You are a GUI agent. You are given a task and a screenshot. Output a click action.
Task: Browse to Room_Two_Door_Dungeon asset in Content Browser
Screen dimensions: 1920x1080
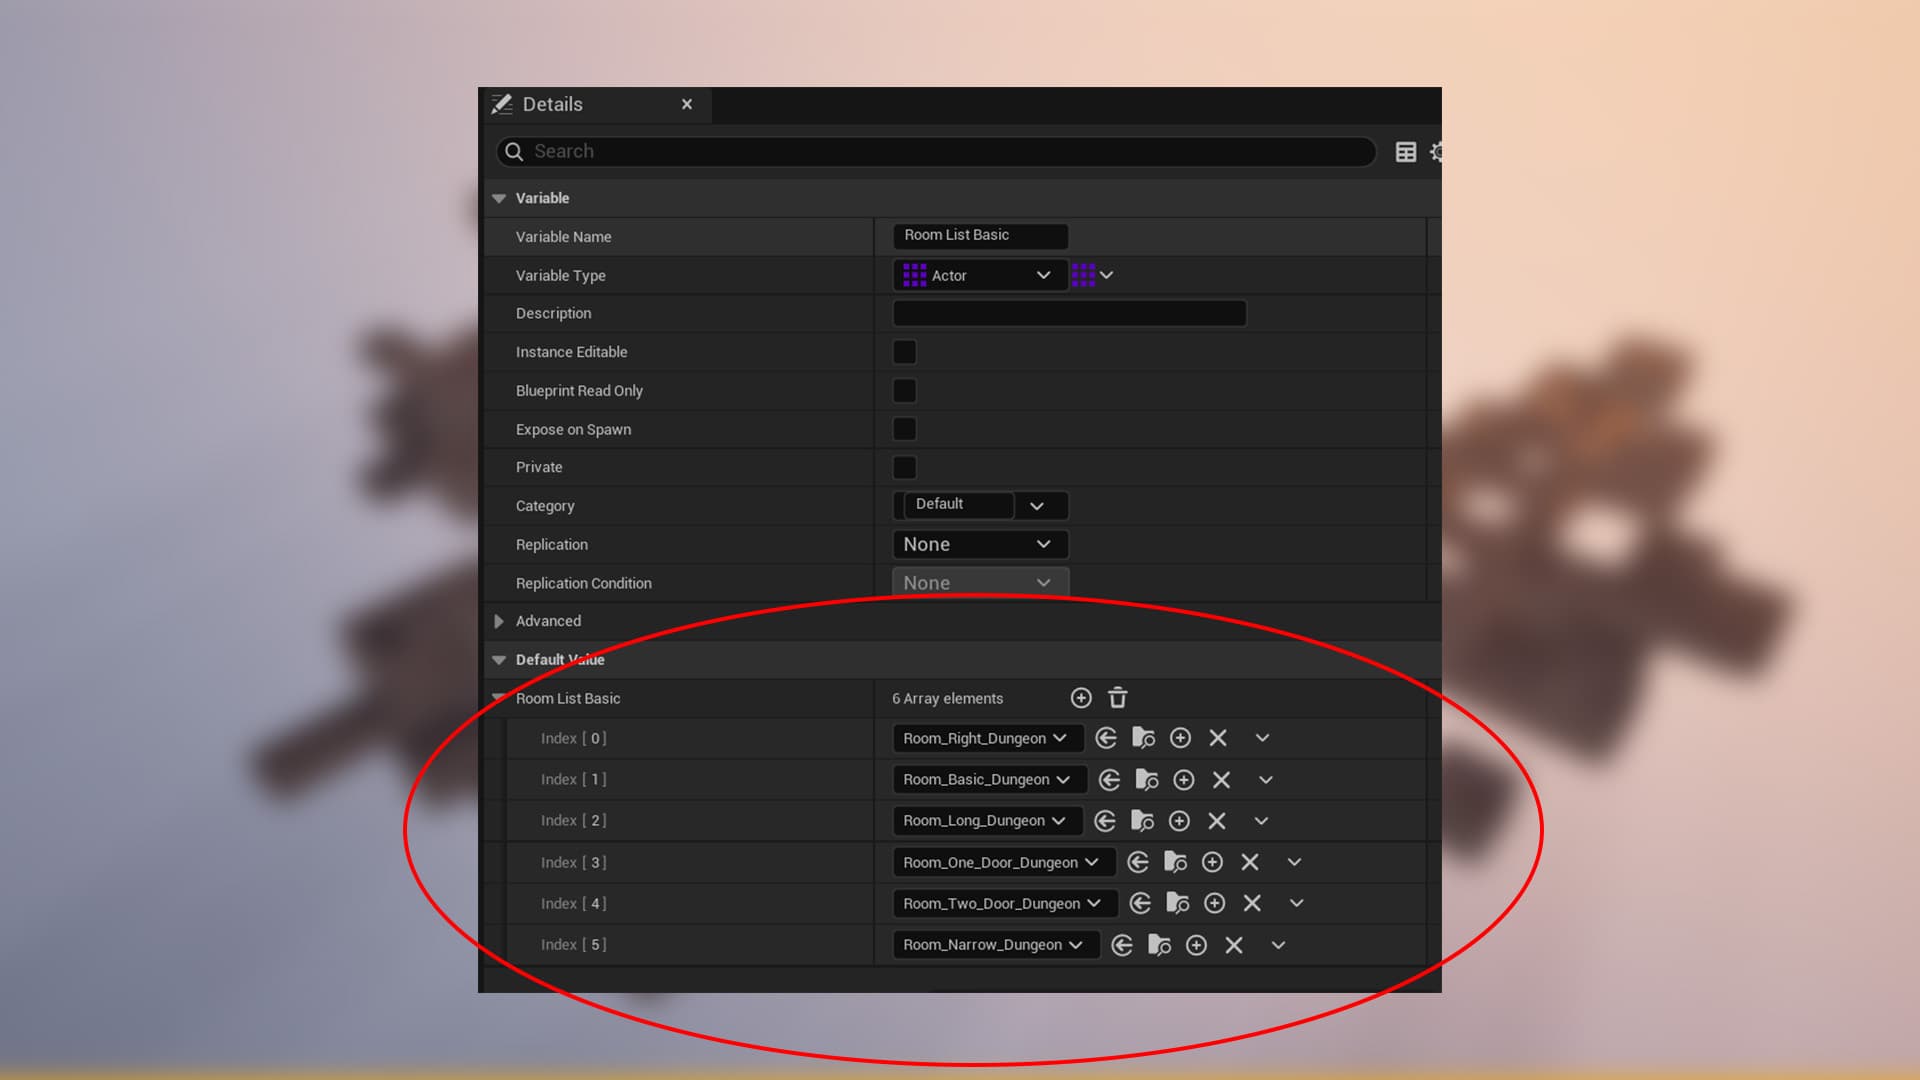pos(1178,904)
